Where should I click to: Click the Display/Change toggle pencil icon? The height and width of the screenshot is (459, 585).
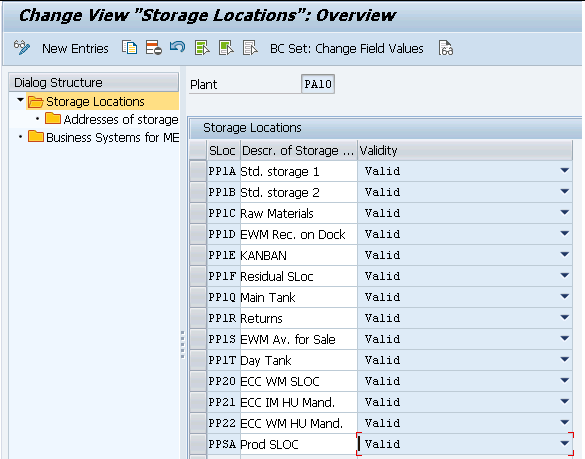pos(22,48)
